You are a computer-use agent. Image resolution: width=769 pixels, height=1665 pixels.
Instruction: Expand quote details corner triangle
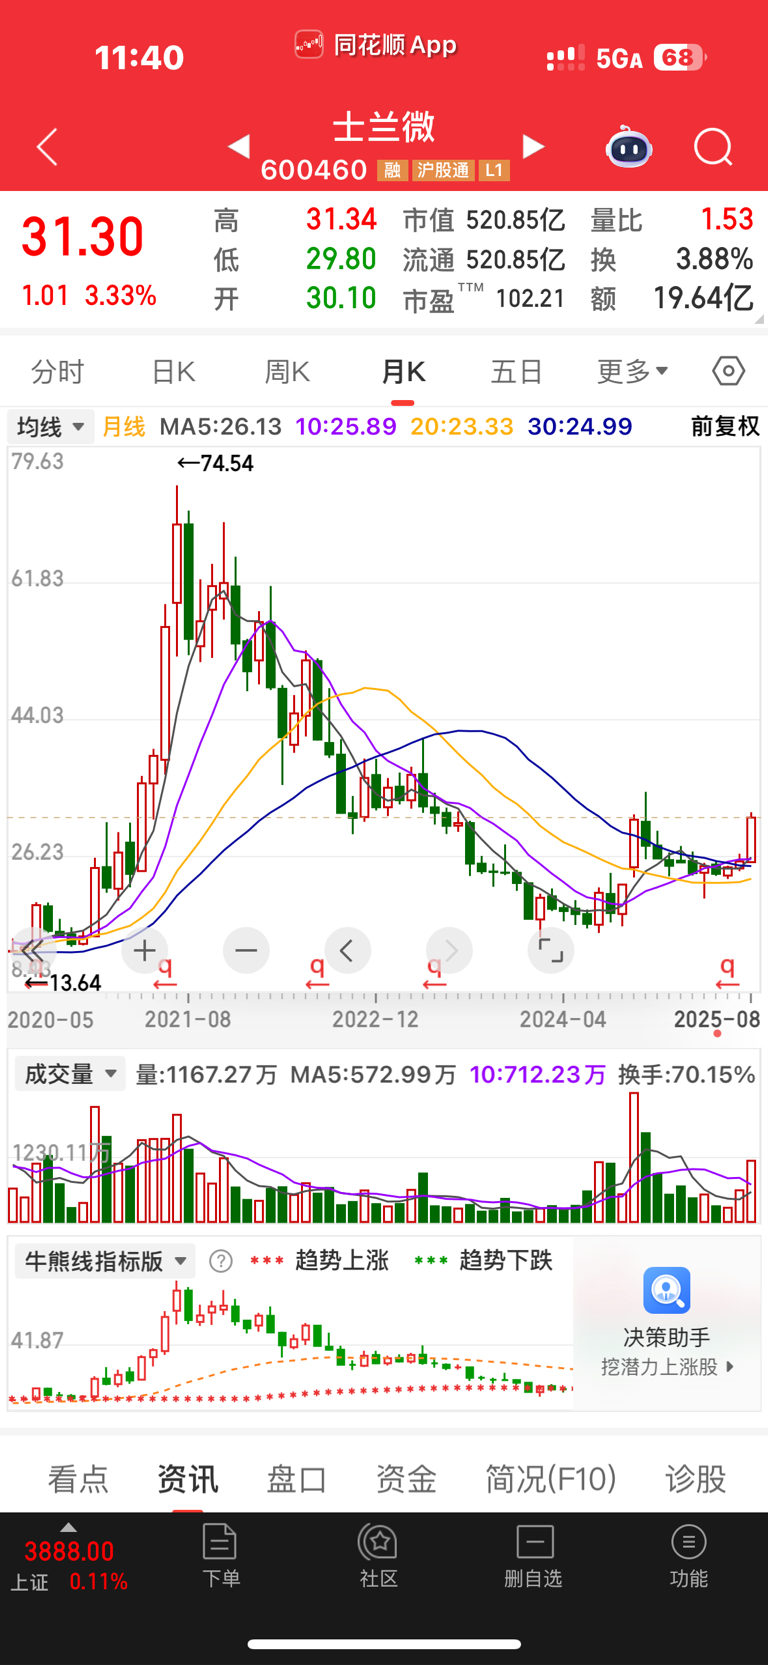pyautogui.click(x=760, y=319)
